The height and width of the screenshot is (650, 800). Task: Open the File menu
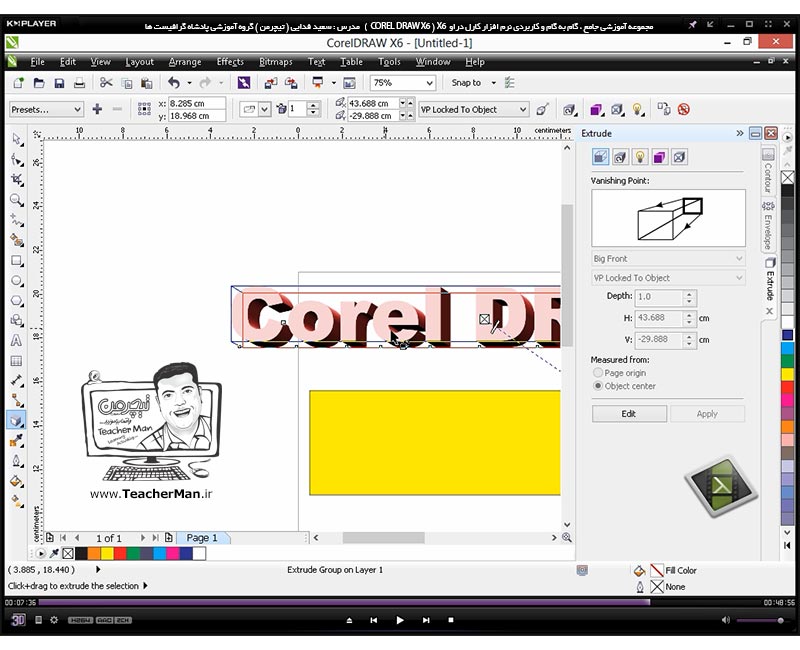37,62
